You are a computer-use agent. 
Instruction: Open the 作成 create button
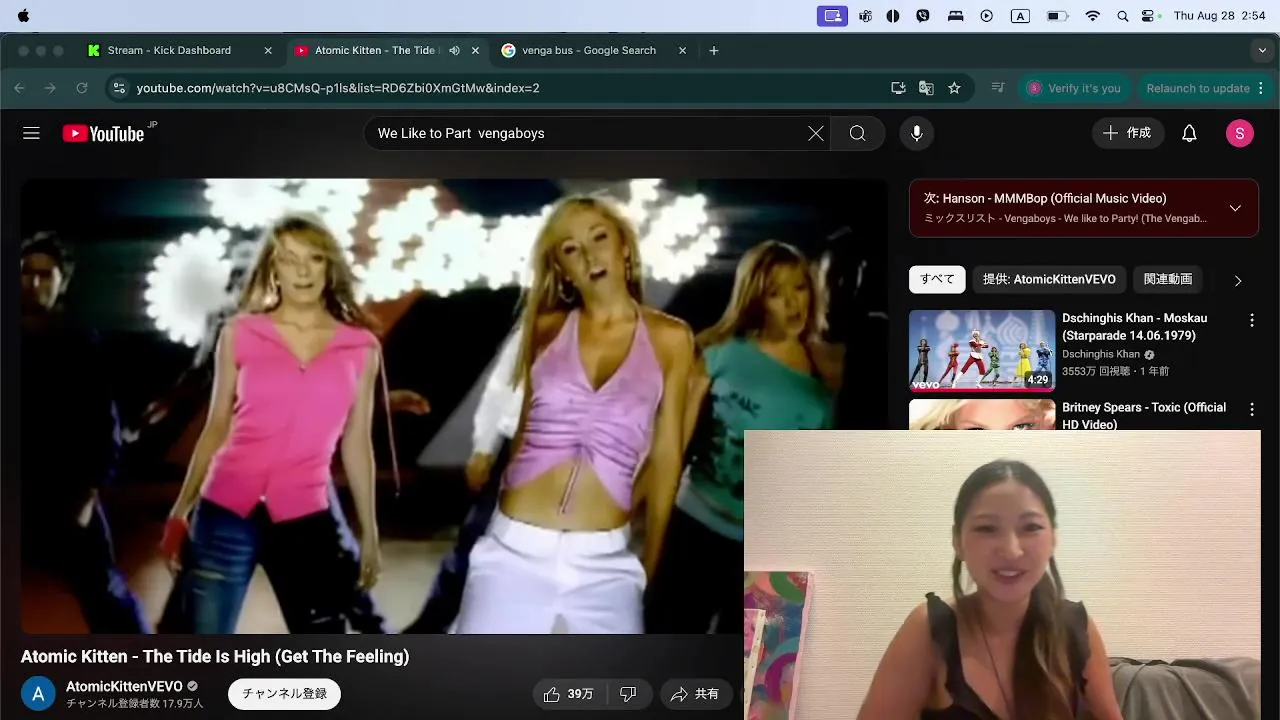[x=1128, y=133]
